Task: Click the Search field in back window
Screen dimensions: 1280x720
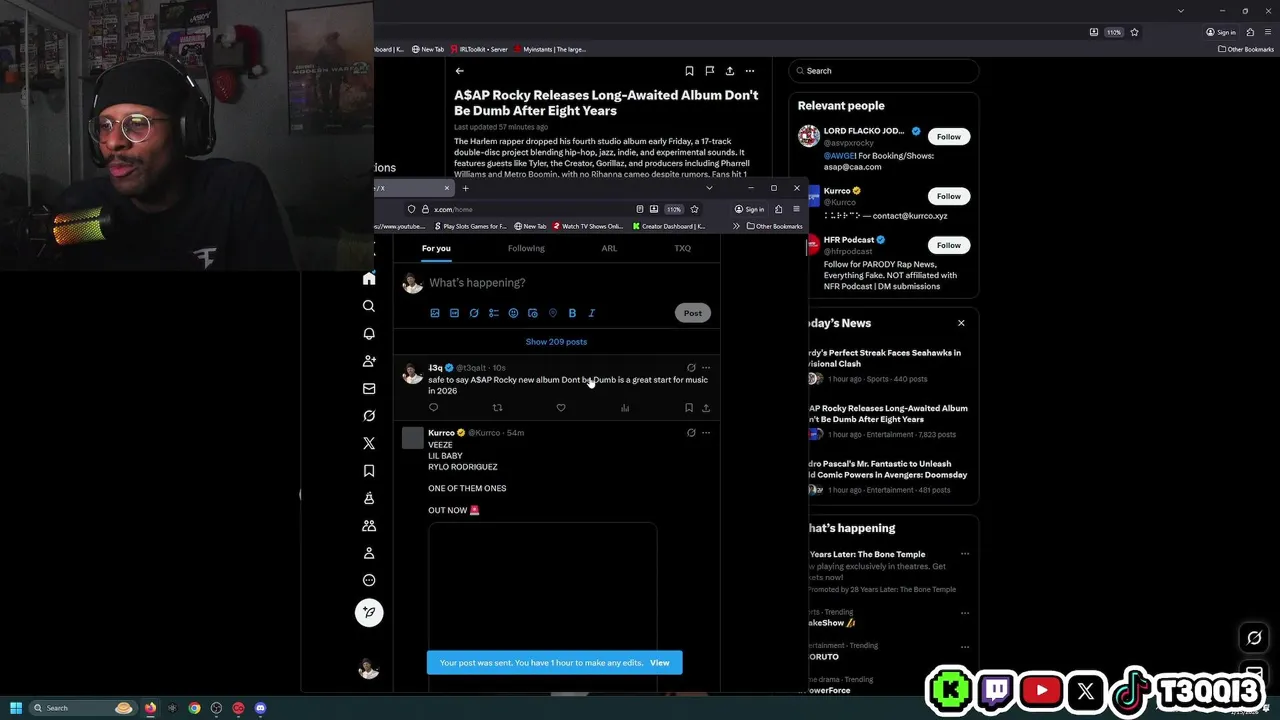Action: [883, 71]
